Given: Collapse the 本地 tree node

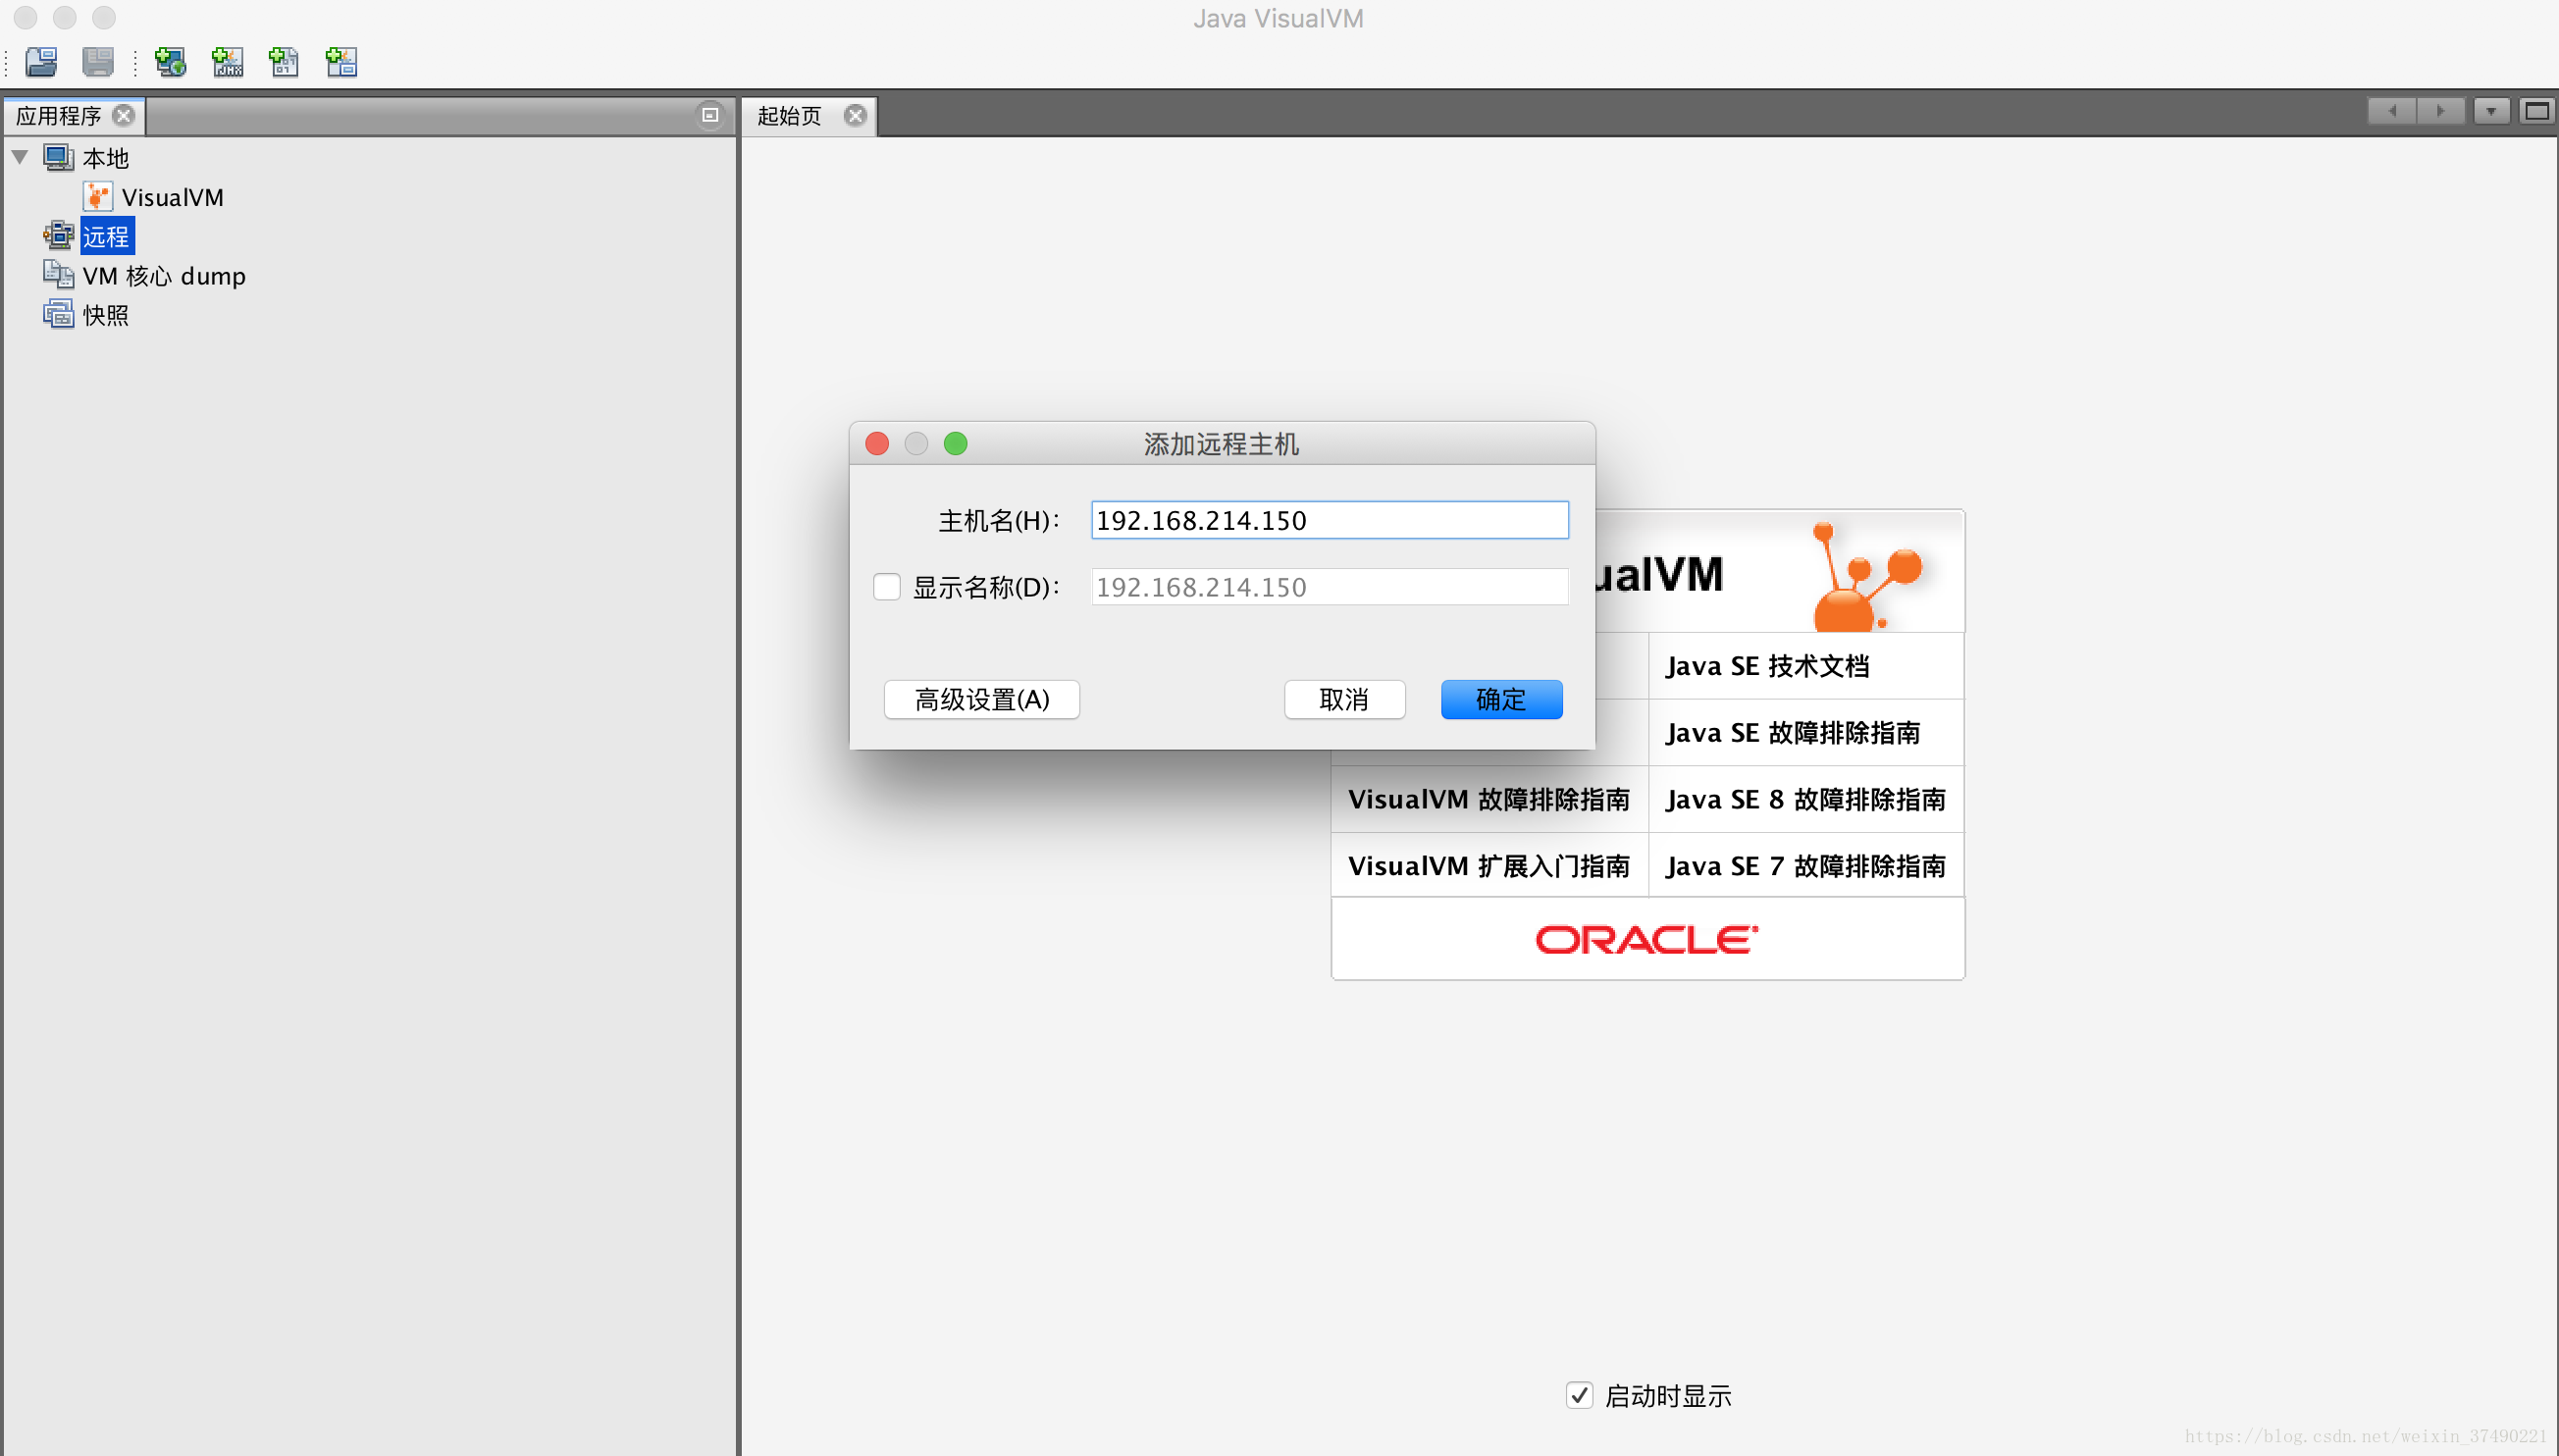Looking at the screenshot, I should pos(19,157).
